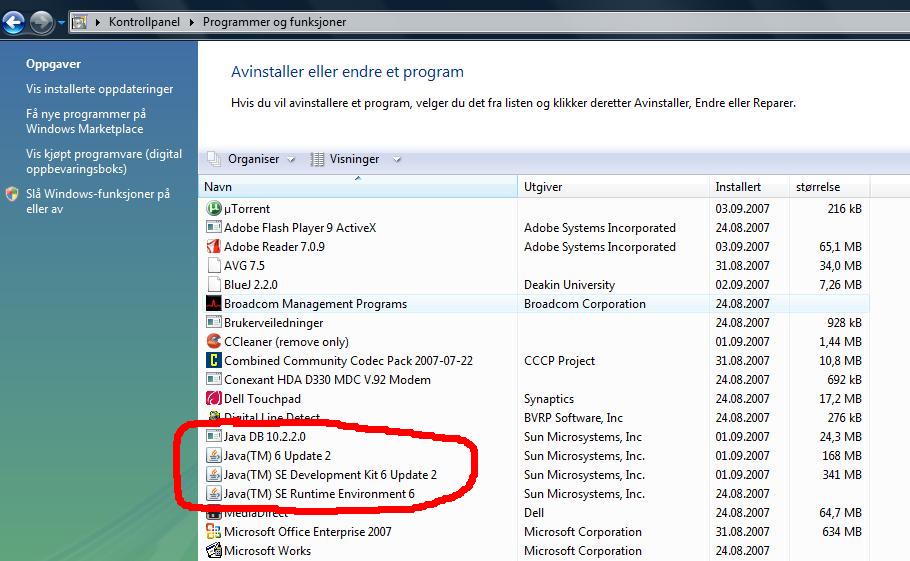Click the Conexant HDA D330 modem icon
The width and height of the screenshot is (910, 561).
(214, 379)
